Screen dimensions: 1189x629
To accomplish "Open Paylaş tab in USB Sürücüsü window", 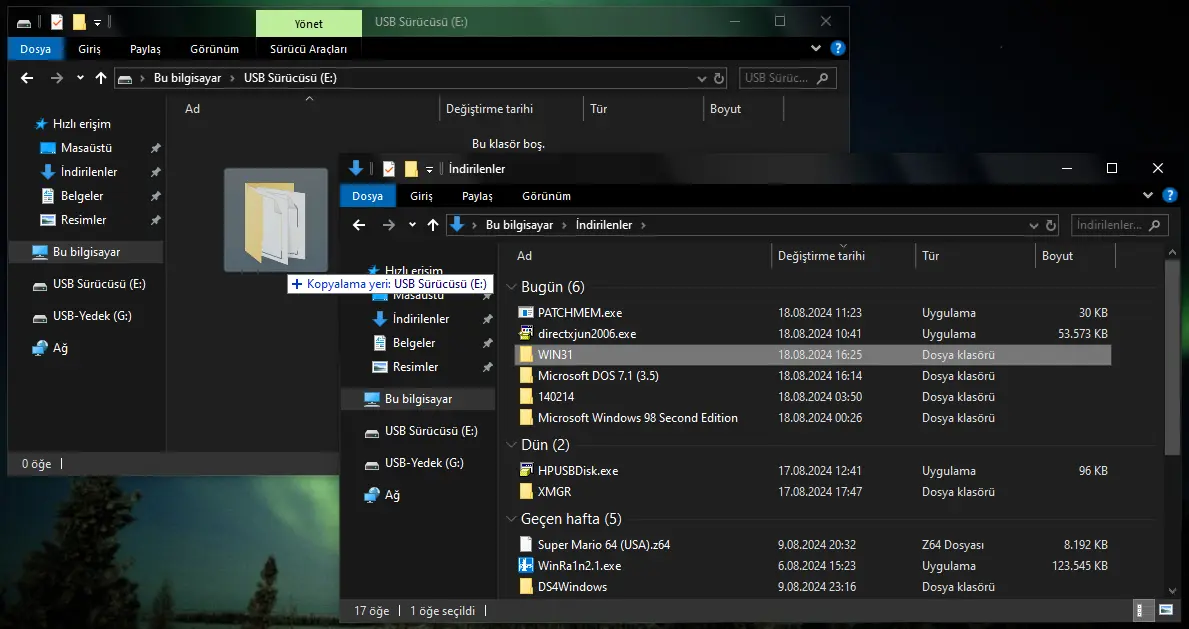I will point(145,49).
